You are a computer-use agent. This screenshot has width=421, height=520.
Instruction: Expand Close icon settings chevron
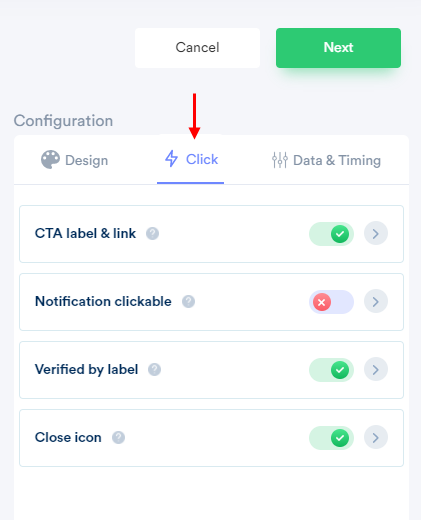pos(376,437)
